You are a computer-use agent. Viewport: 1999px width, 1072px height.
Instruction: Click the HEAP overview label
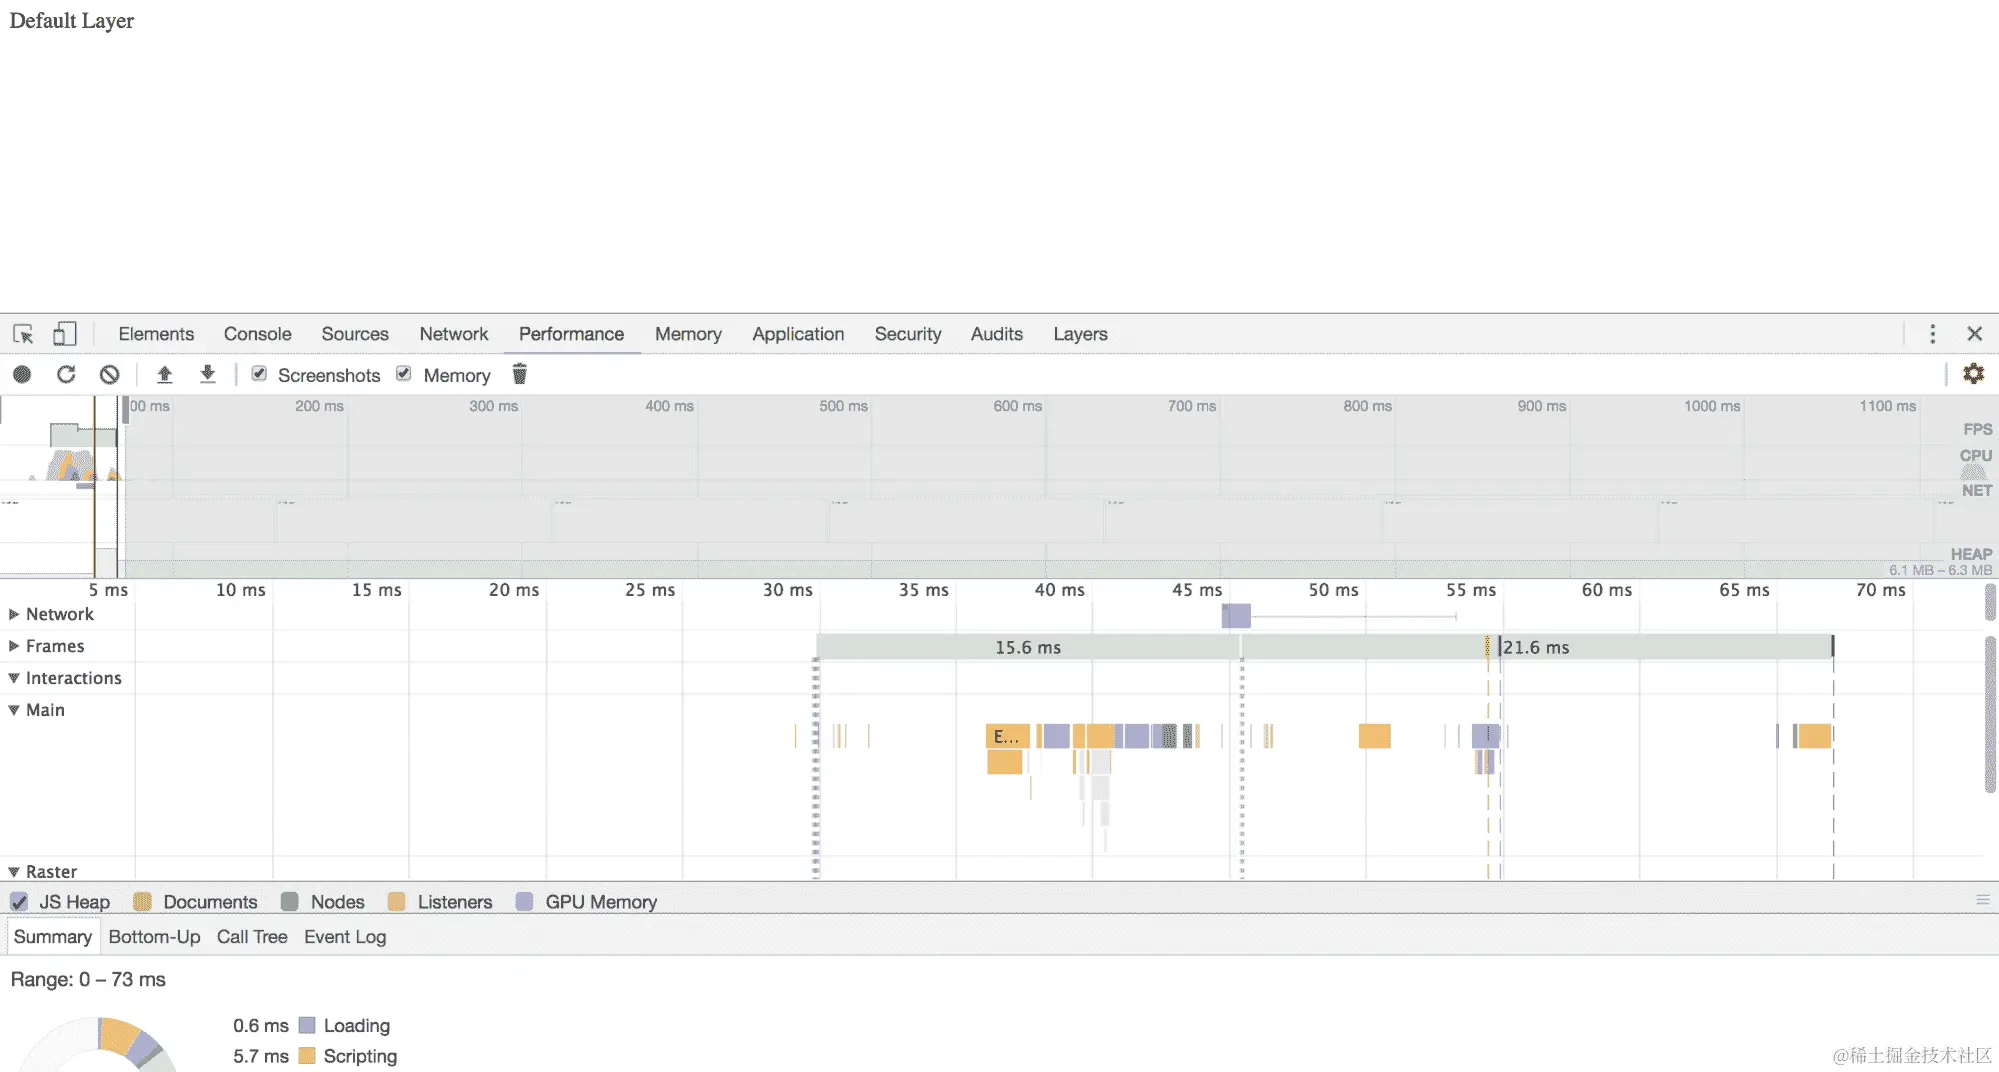tap(1971, 554)
